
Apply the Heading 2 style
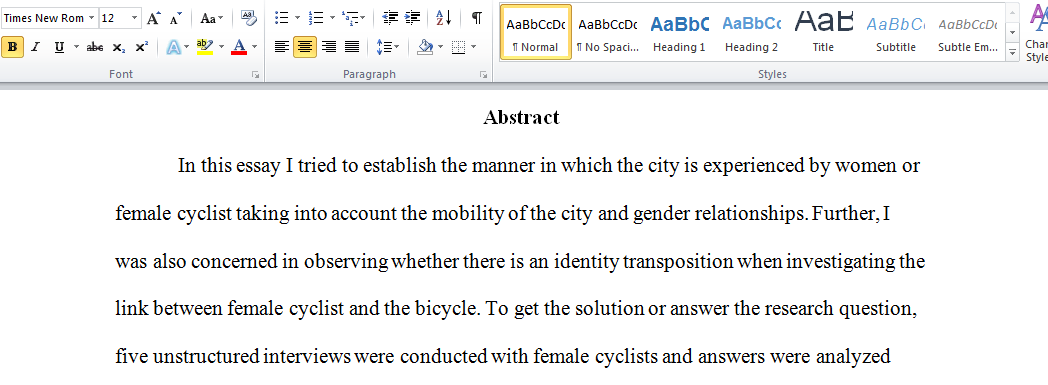point(751,32)
